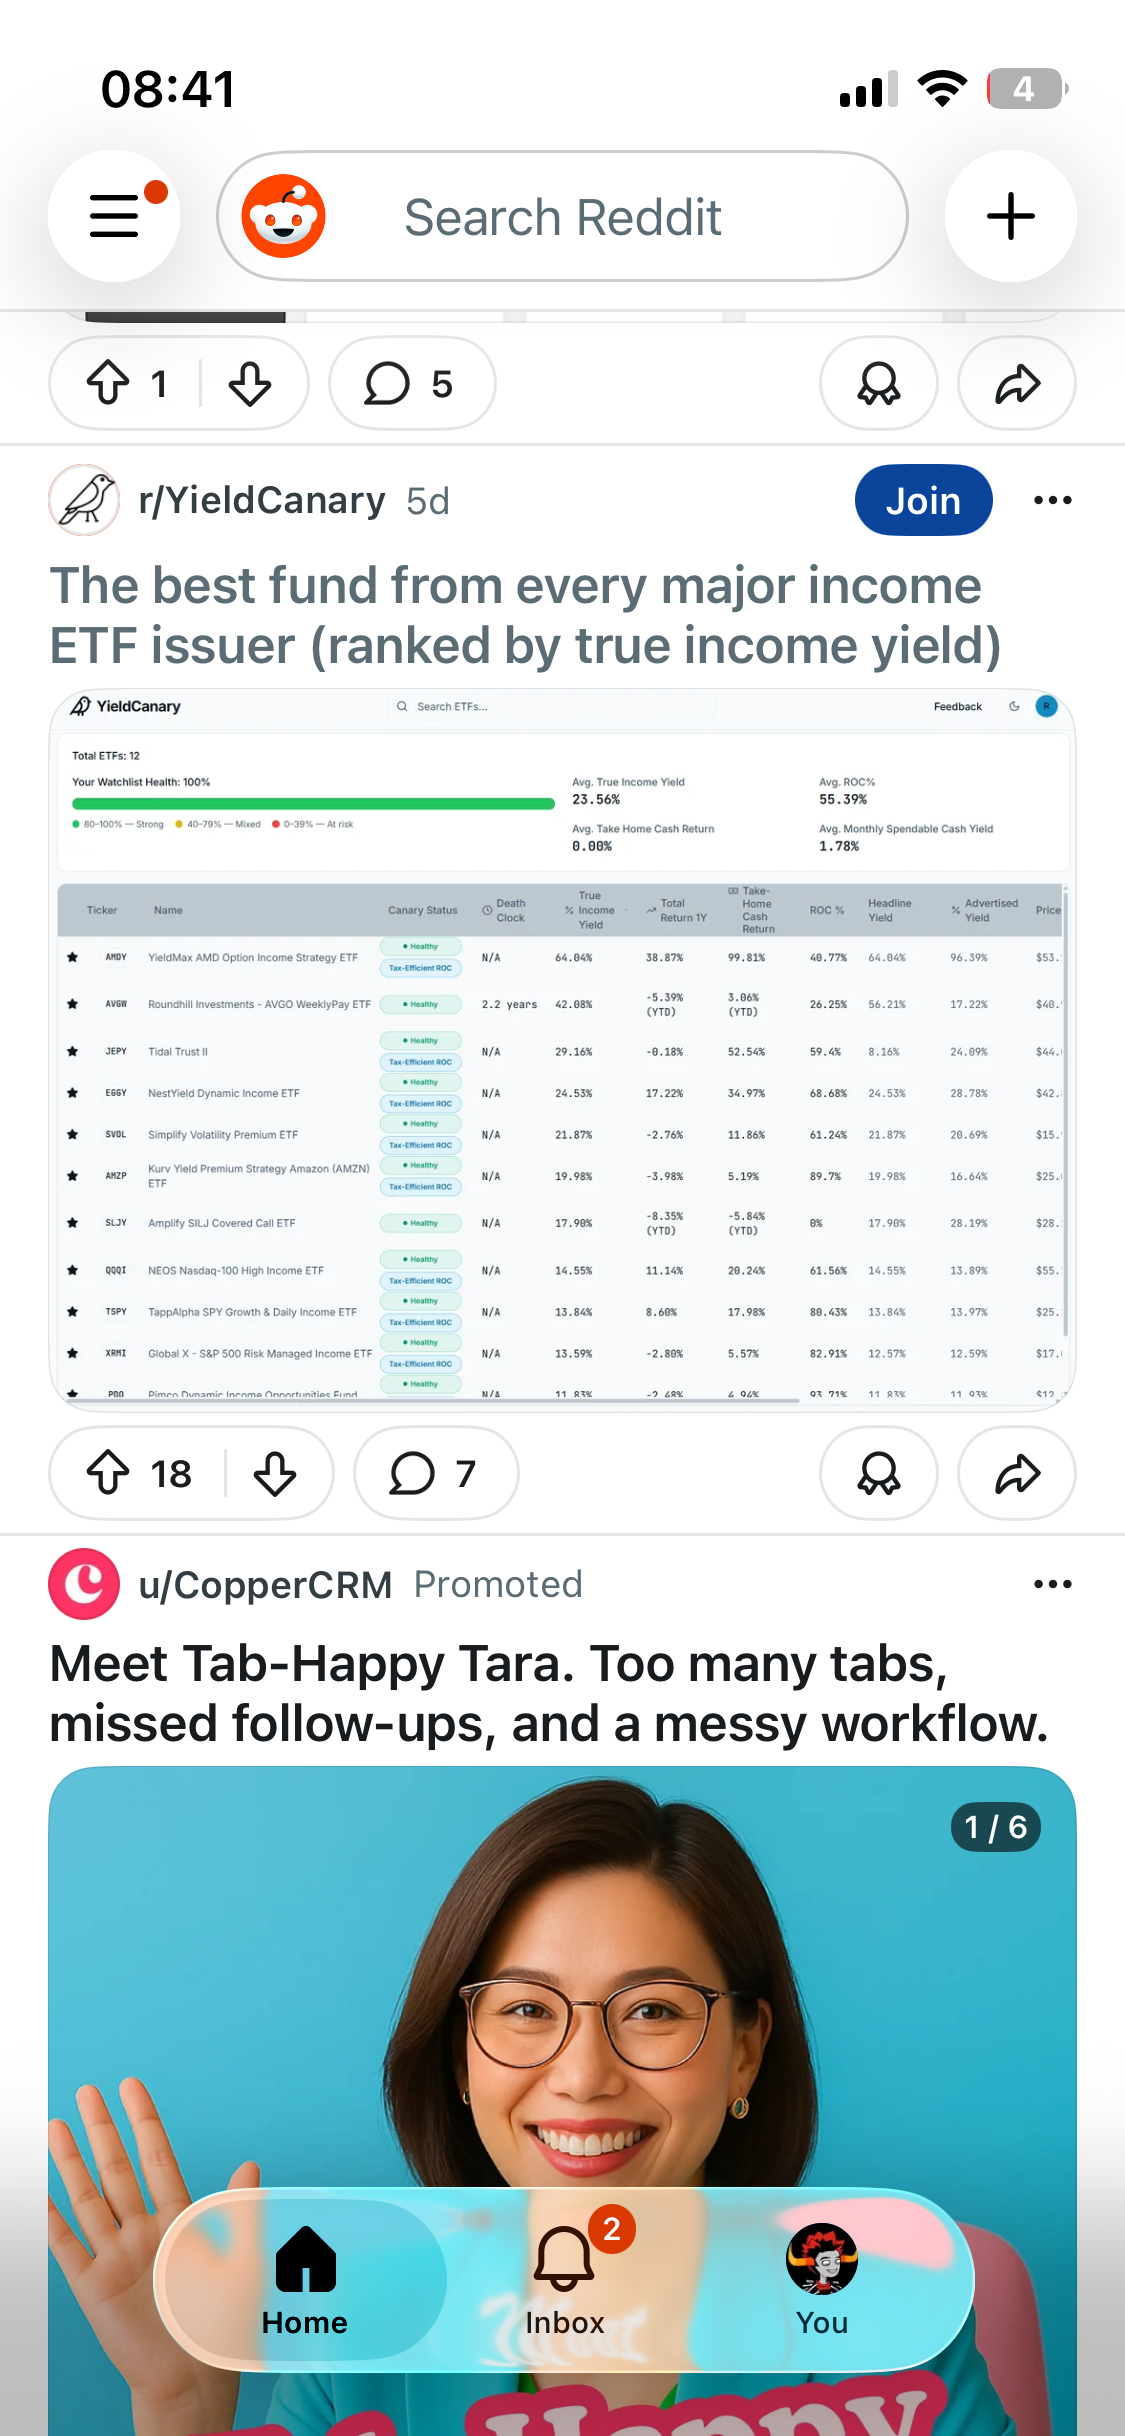Open the YieldCanary ETF table screenshot
Screen dimensions: 1125x2436
click(562, 1050)
